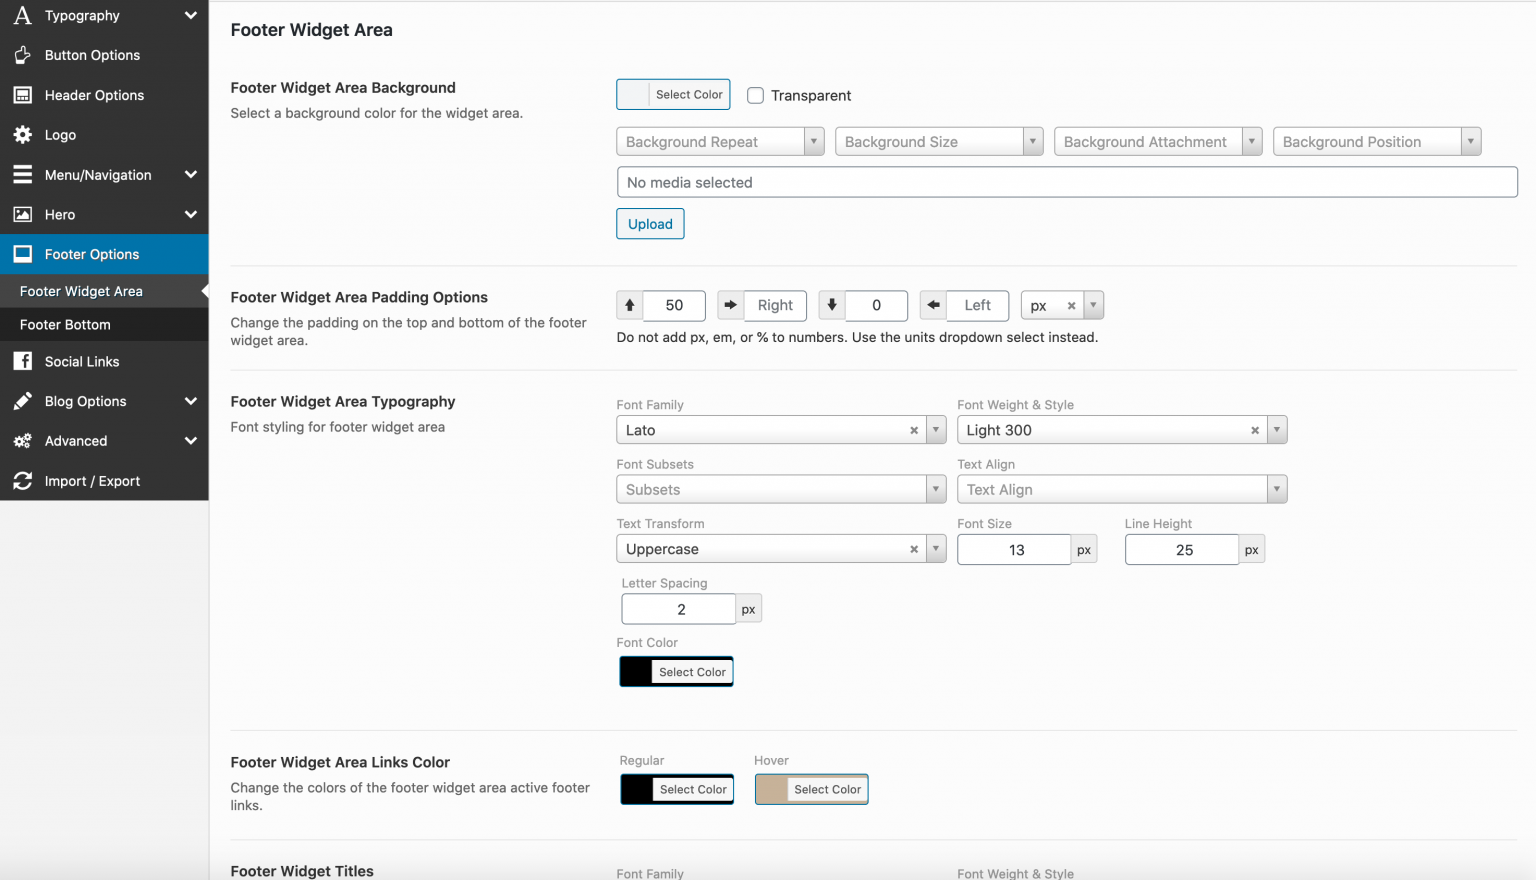This screenshot has height=880, width=1536.
Task: Click the Import / Export refresh icon
Action: pyautogui.click(x=22, y=481)
